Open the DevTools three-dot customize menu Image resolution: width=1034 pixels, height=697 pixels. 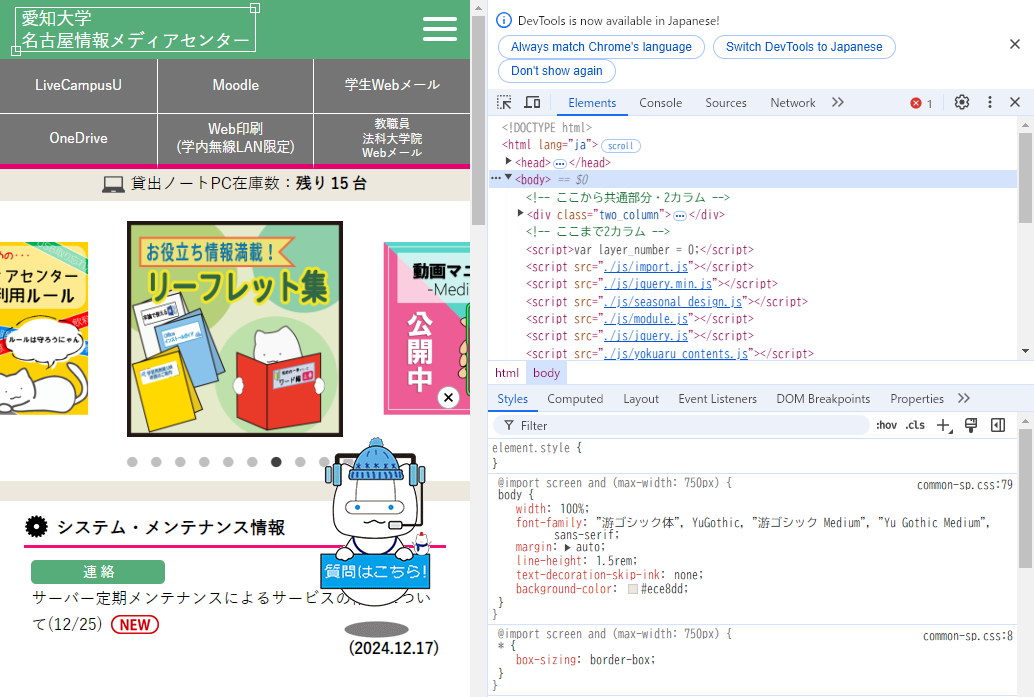point(990,103)
